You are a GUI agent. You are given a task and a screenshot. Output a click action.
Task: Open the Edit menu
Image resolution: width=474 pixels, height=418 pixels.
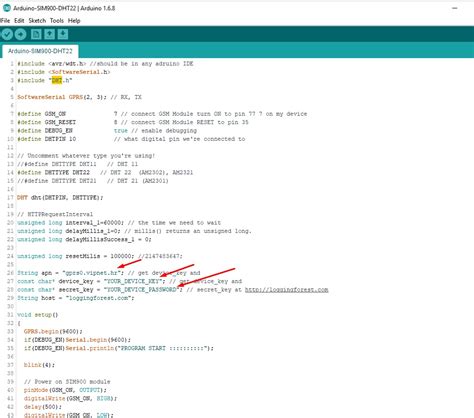coord(19,21)
